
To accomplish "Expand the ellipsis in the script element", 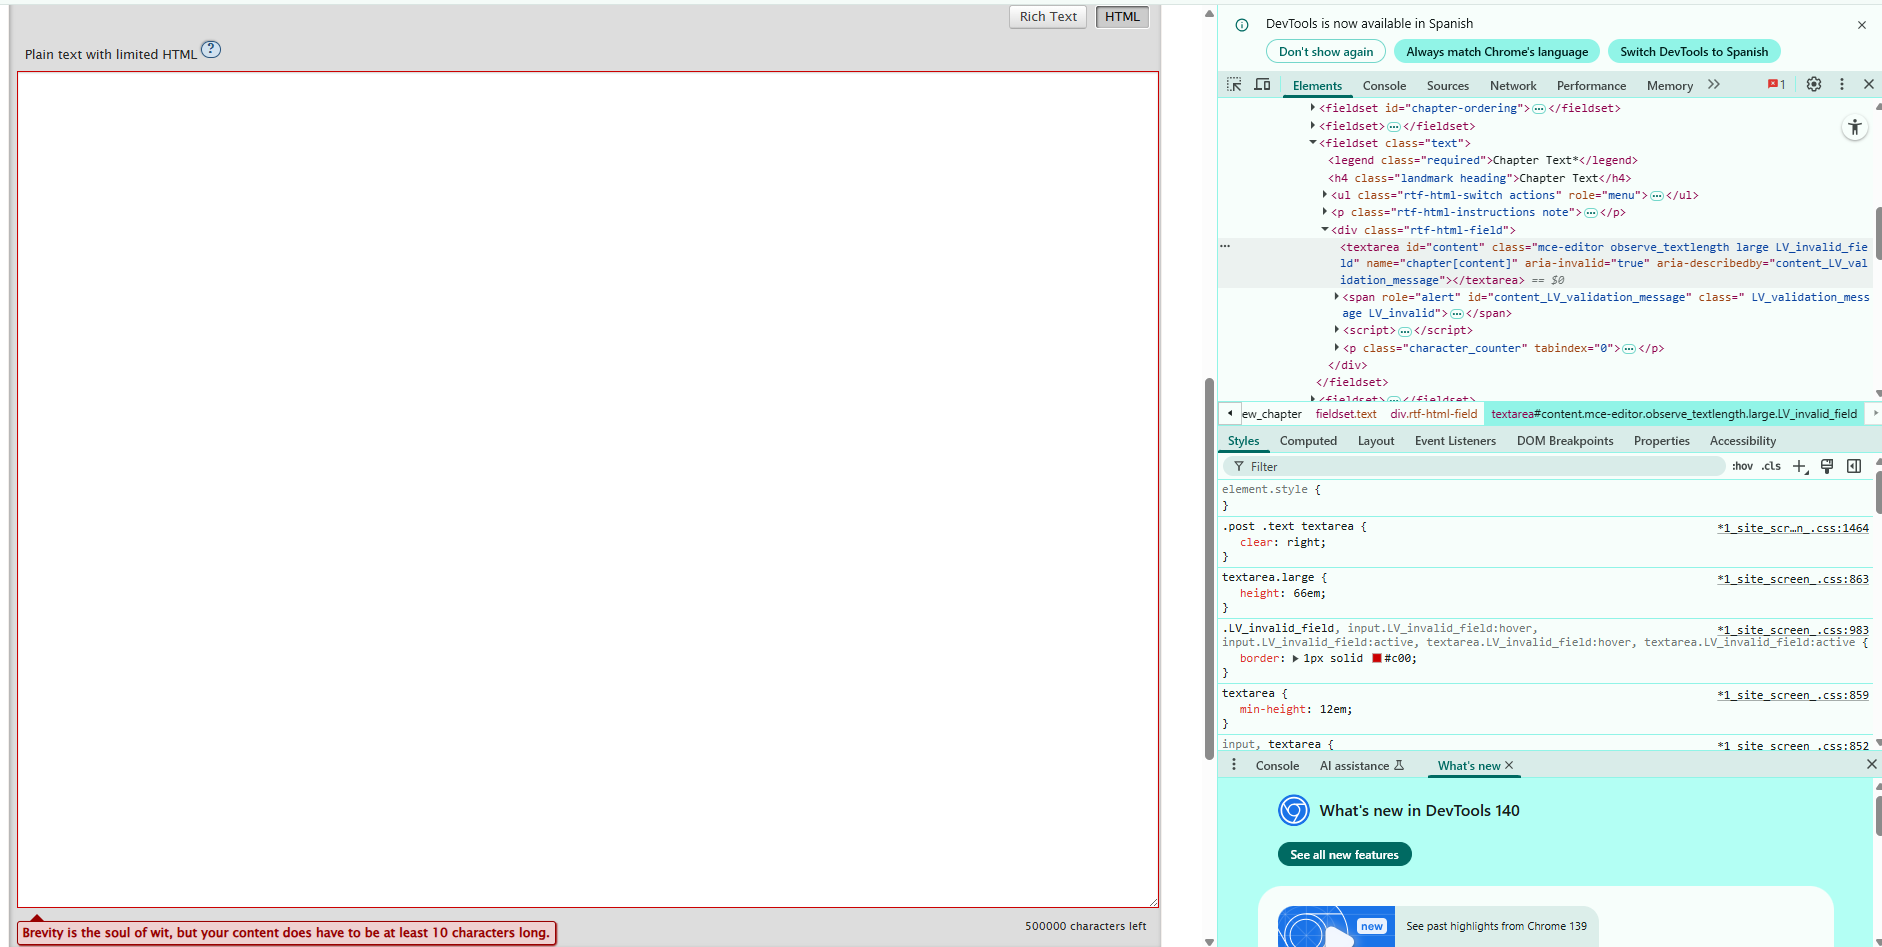I will pyautogui.click(x=1405, y=331).
